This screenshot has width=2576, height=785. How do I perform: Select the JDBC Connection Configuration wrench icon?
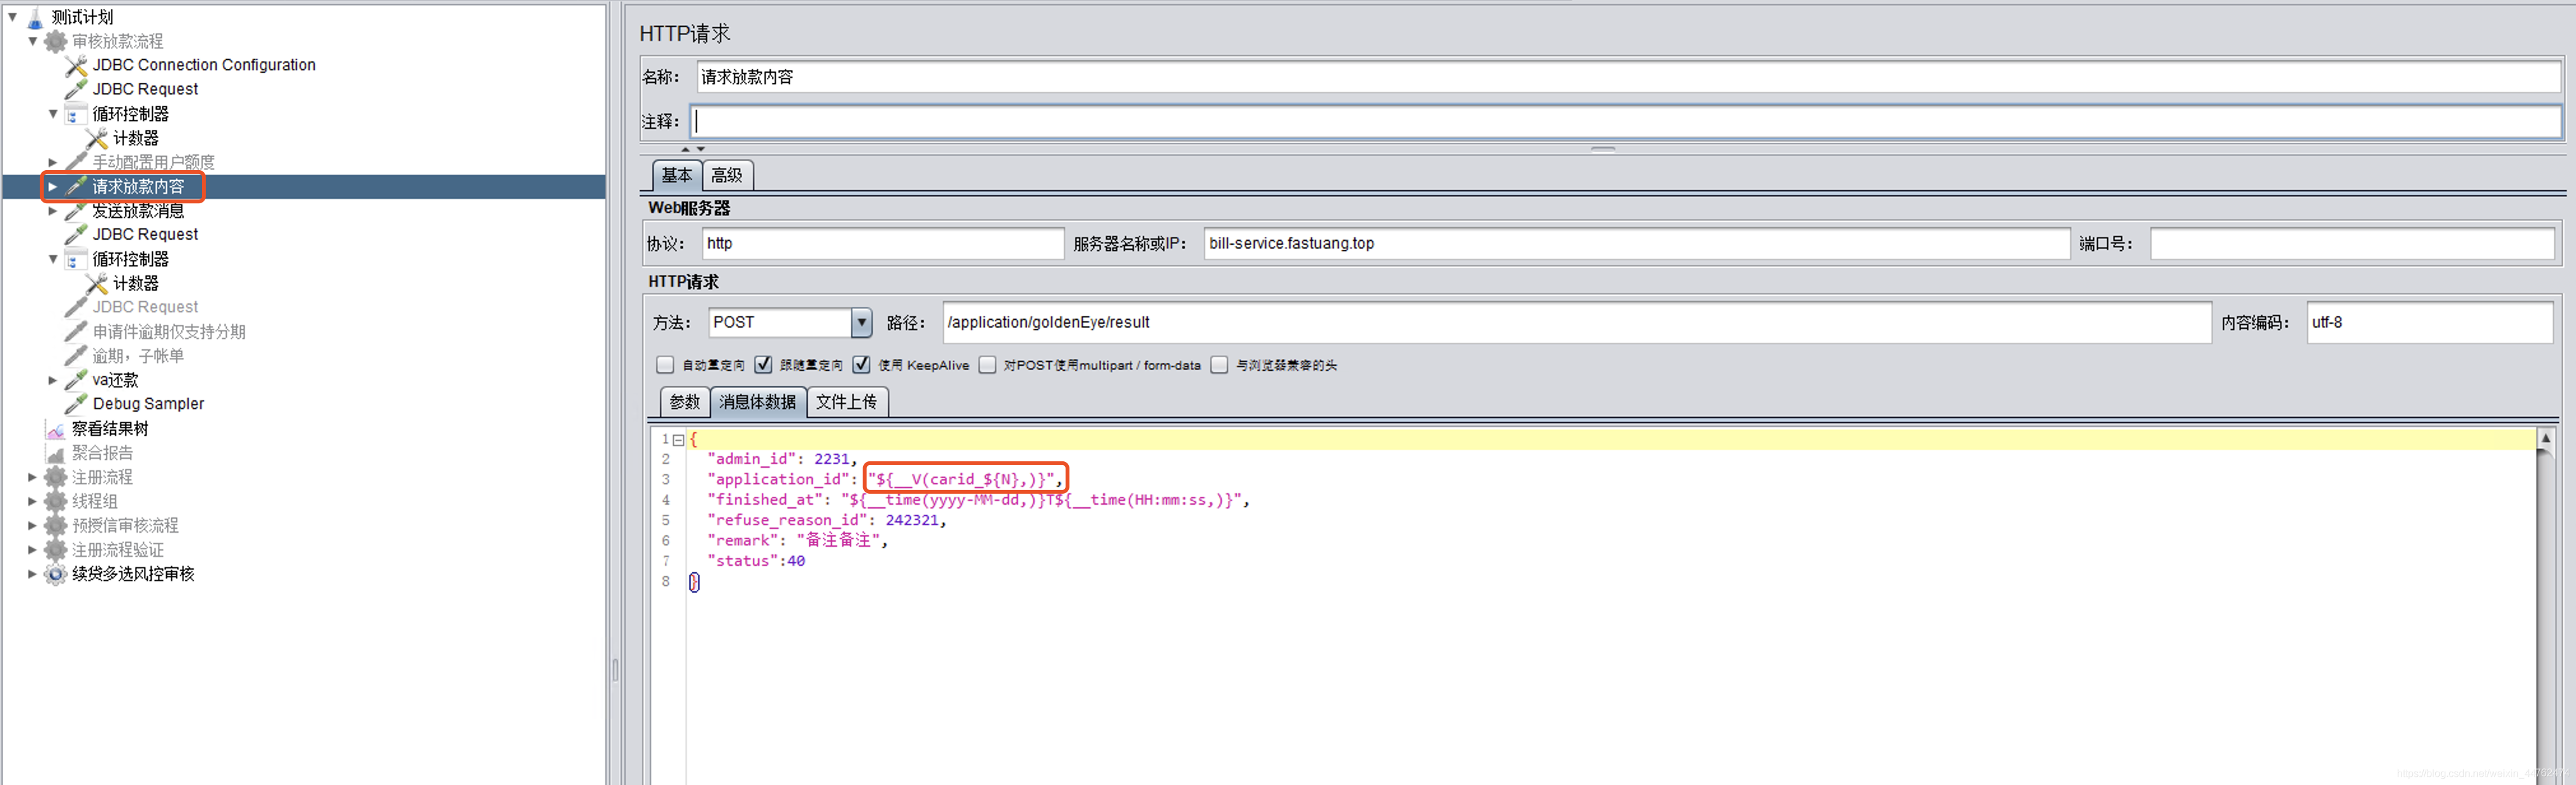(x=76, y=65)
